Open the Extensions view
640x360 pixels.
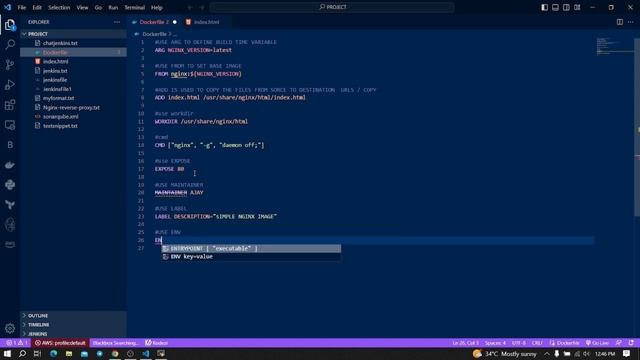[10, 104]
